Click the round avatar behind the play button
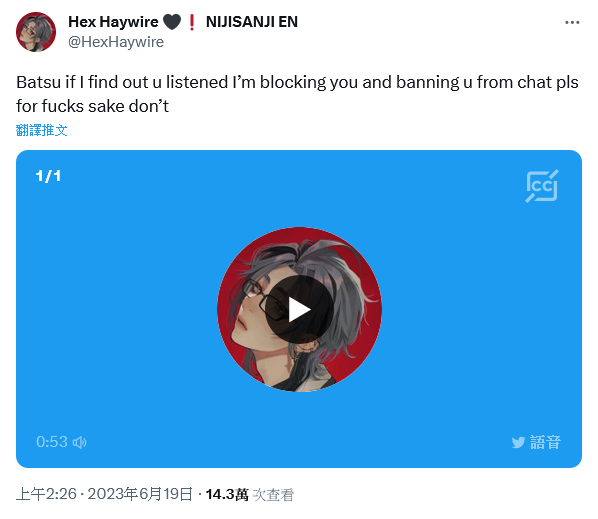598x519 pixels. pyautogui.click(x=299, y=309)
